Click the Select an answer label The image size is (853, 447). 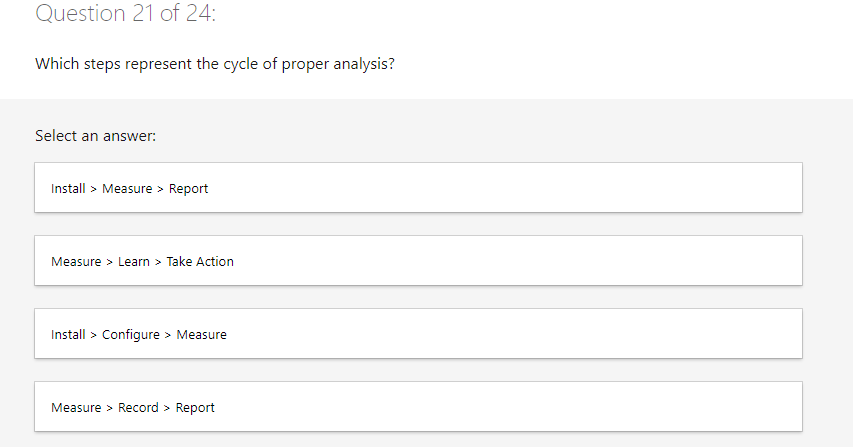(95, 135)
